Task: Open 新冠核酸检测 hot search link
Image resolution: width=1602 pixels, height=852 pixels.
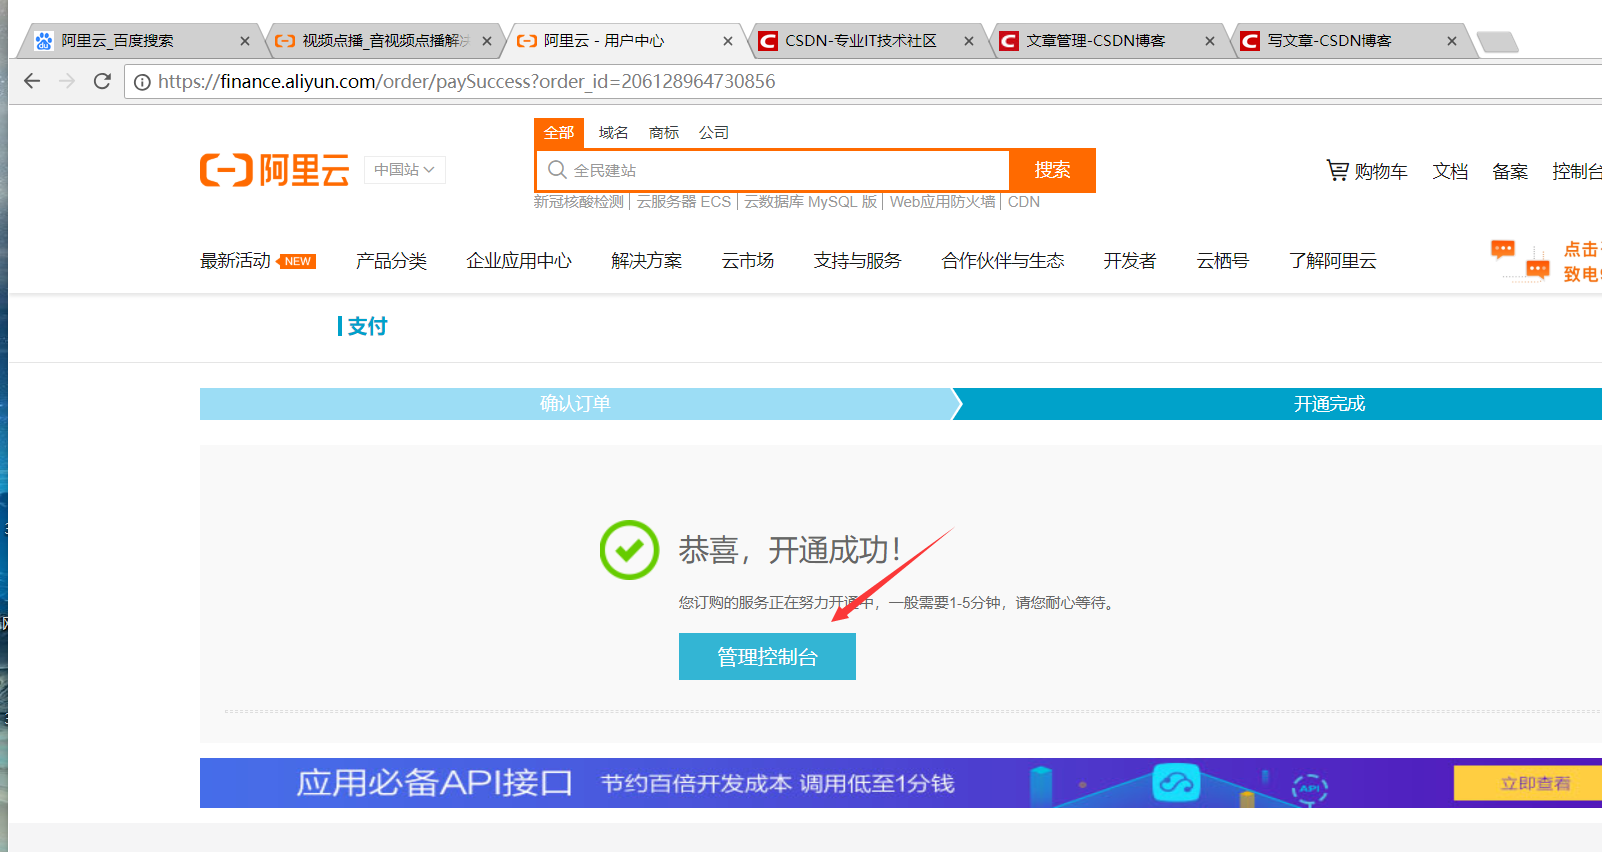Action: [x=579, y=202]
